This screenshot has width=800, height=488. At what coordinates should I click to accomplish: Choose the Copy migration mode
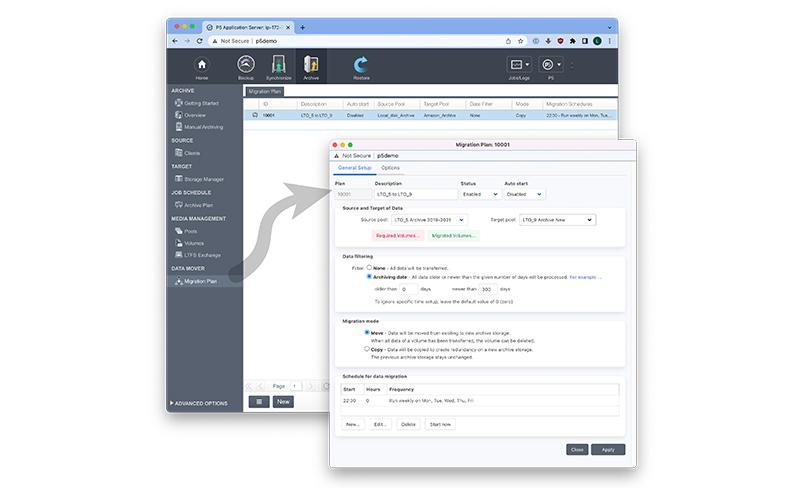click(x=369, y=349)
